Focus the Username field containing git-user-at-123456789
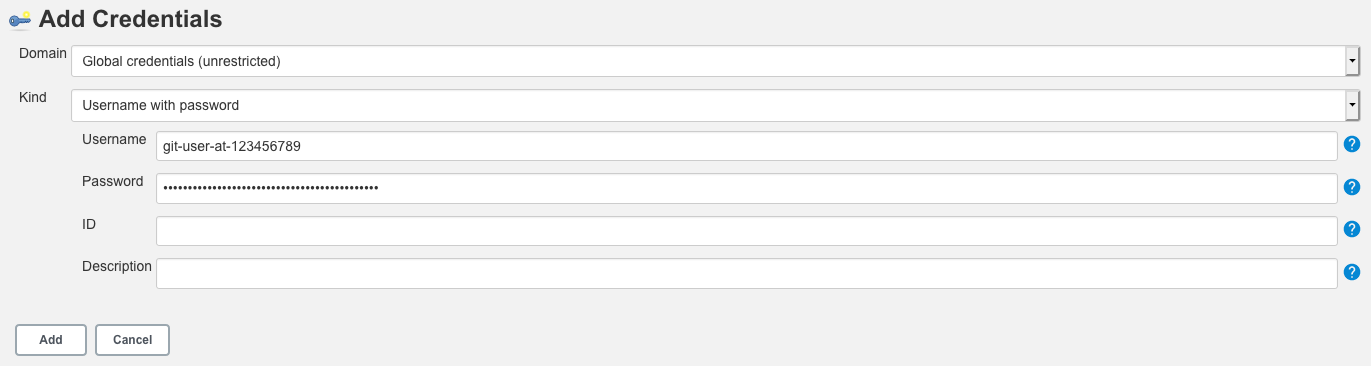The height and width of the screenshot is (366, 1371). point(747,146)
